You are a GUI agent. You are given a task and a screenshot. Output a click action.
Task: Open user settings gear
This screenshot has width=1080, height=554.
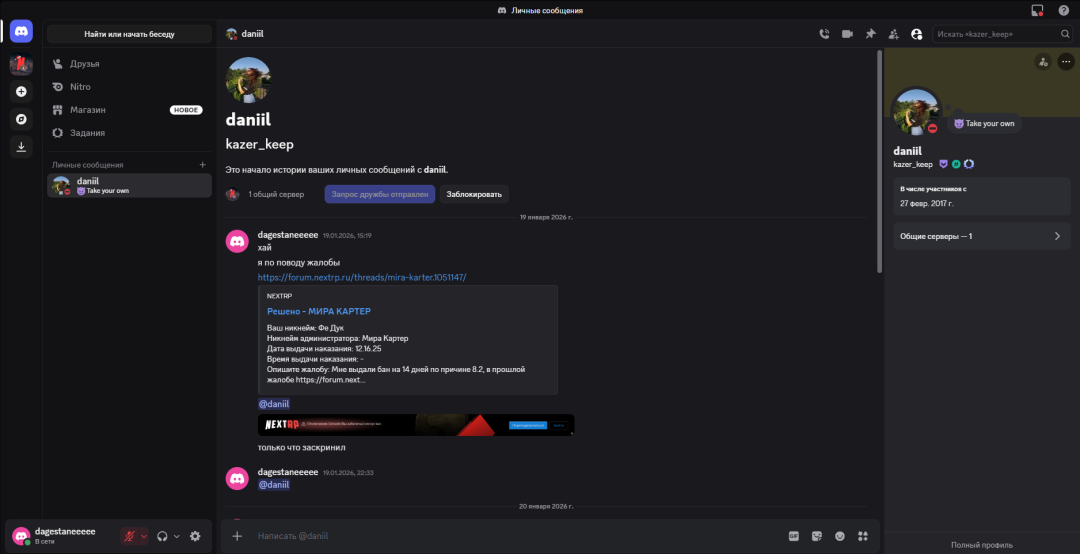[x=195, y=536]
